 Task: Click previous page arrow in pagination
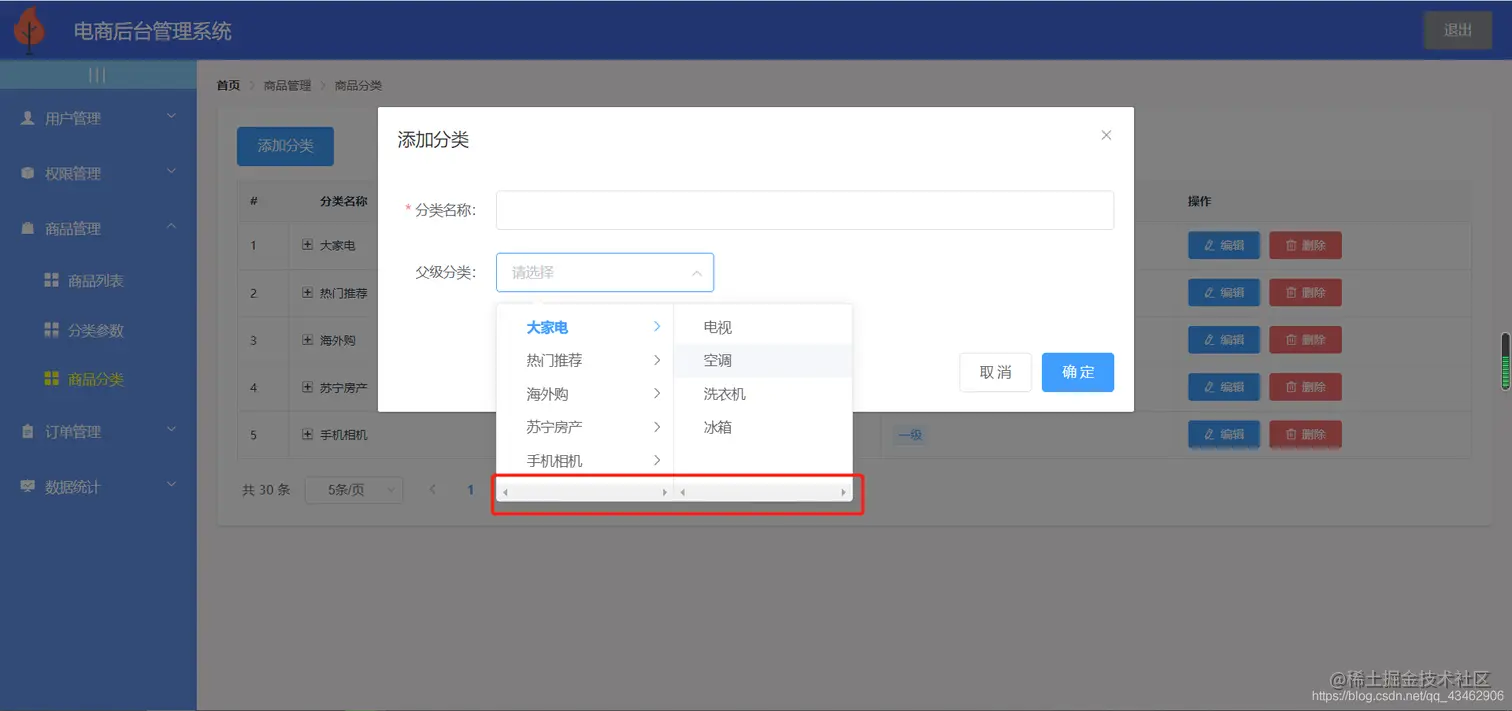(x=433, y=490)
